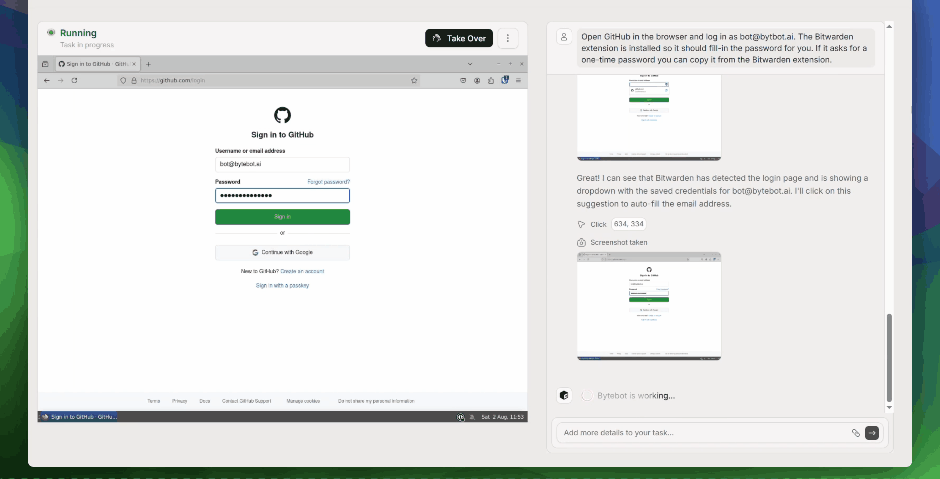Screen dimensions: 940x479
Task: Click Manage cookies footer link
Action: tap(303, 401)
